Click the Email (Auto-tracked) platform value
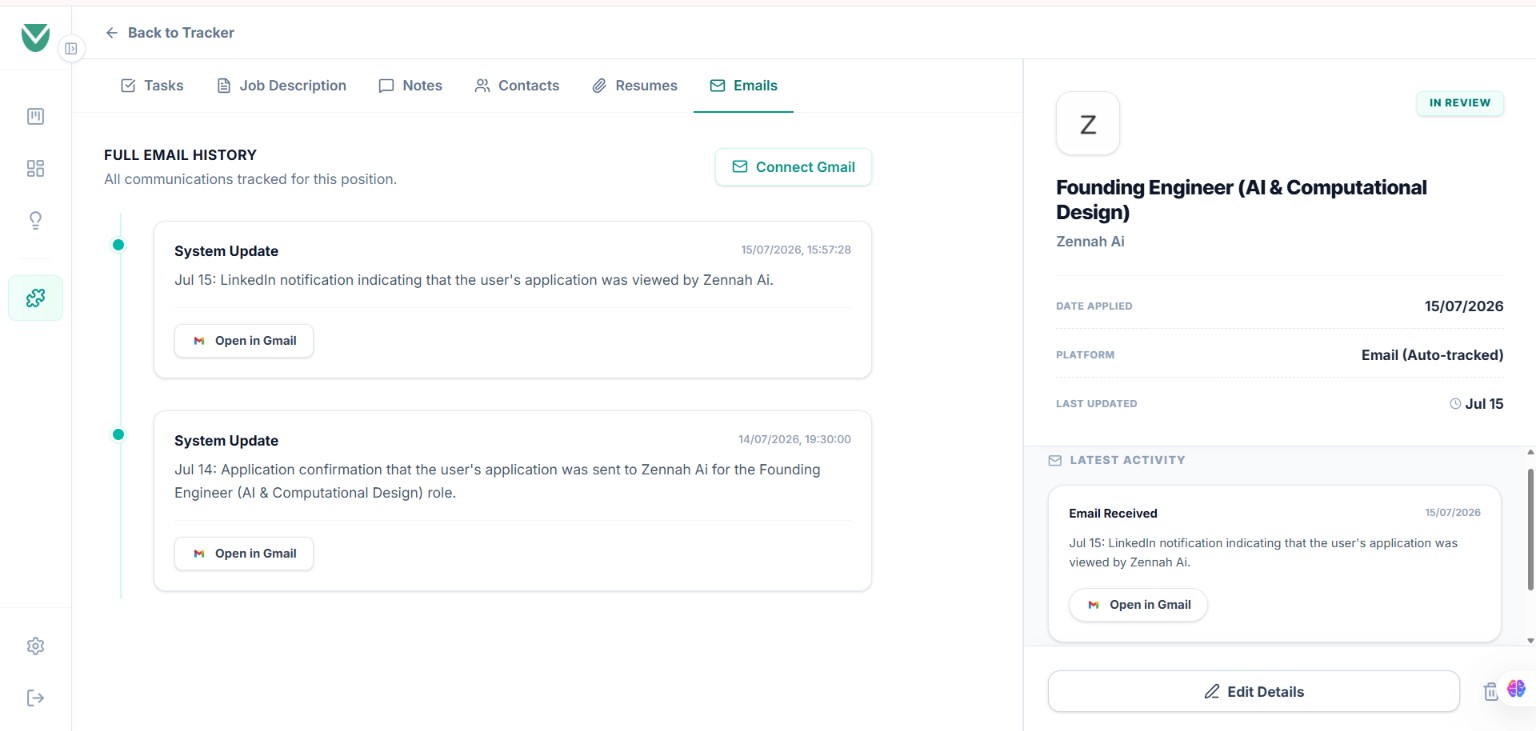 click(1432, 355)
